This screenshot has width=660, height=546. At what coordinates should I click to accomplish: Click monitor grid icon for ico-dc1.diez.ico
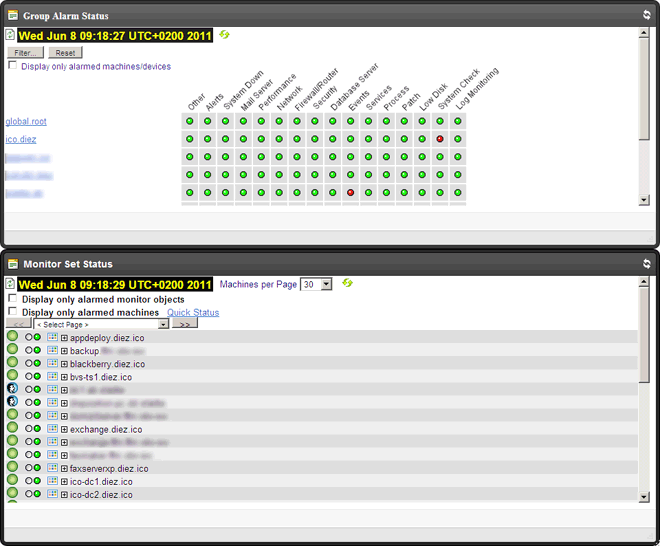coord(52,480)
